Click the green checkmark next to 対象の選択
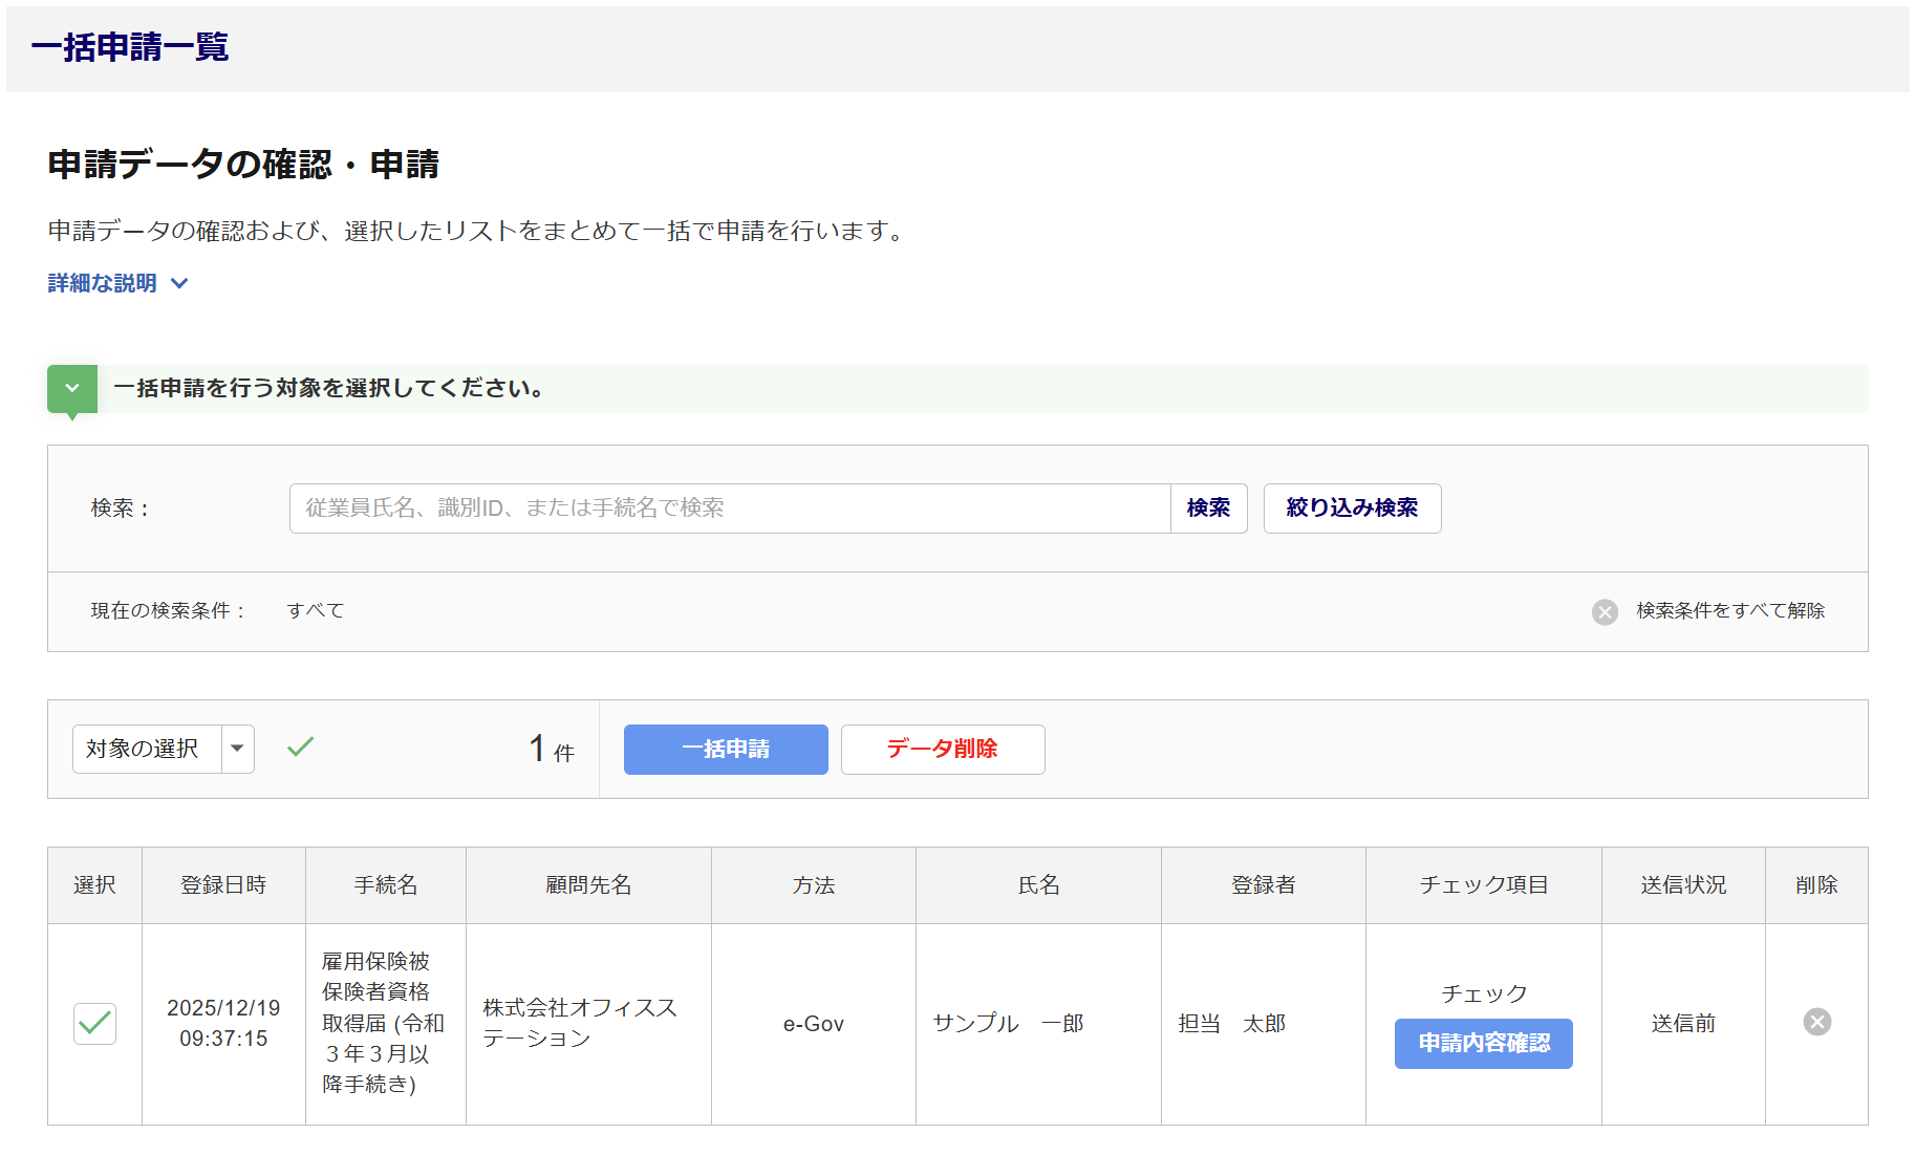 (x=300, y=747)
